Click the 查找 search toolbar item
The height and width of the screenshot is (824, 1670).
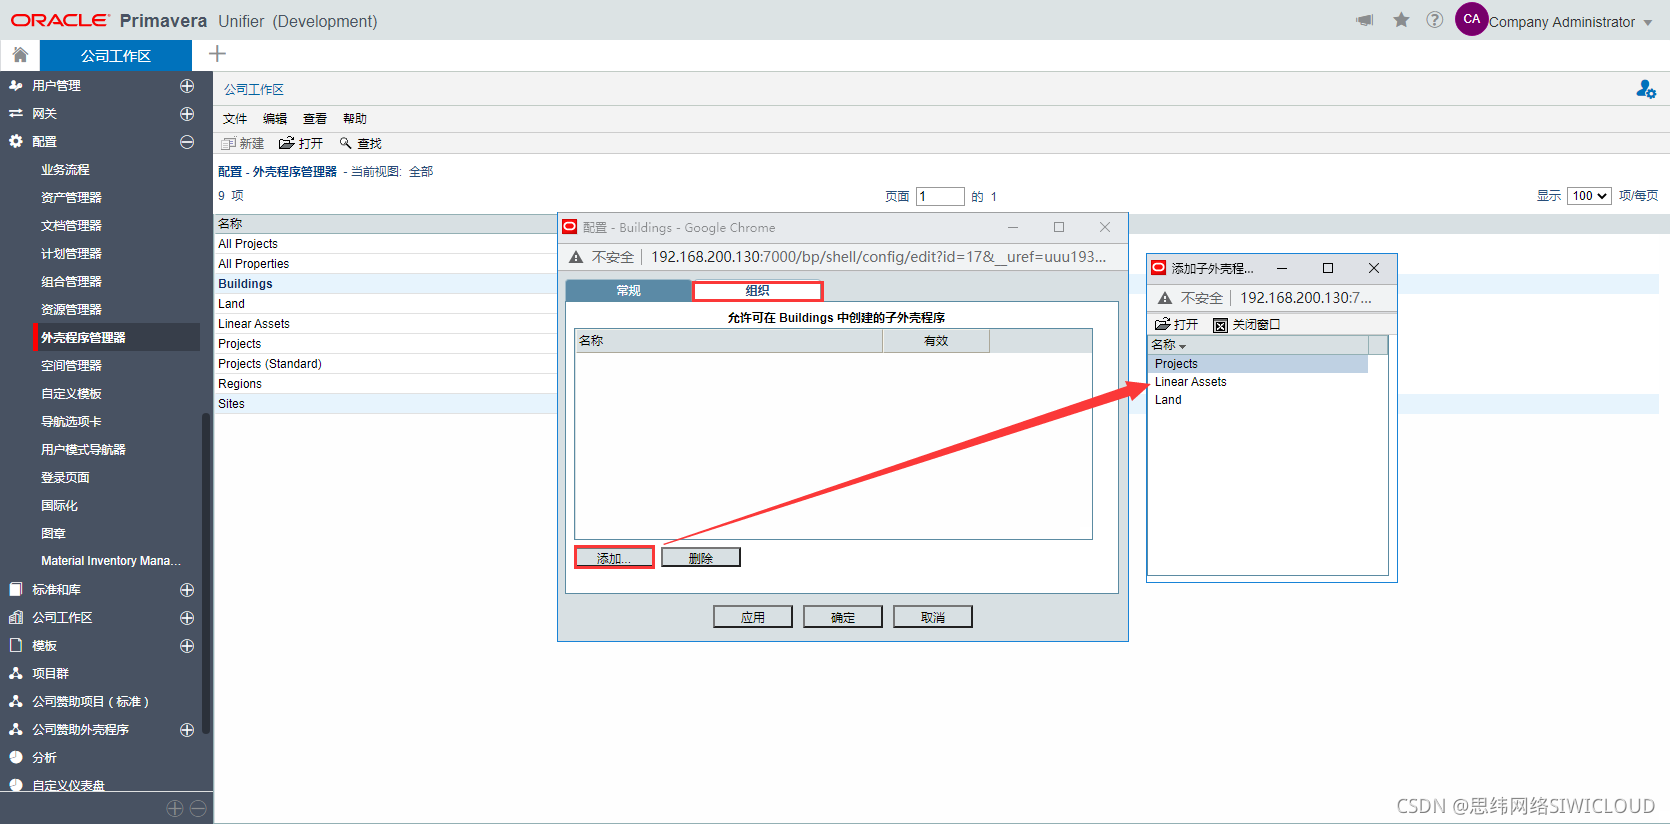pyautogui.click(x=360, y=144)
